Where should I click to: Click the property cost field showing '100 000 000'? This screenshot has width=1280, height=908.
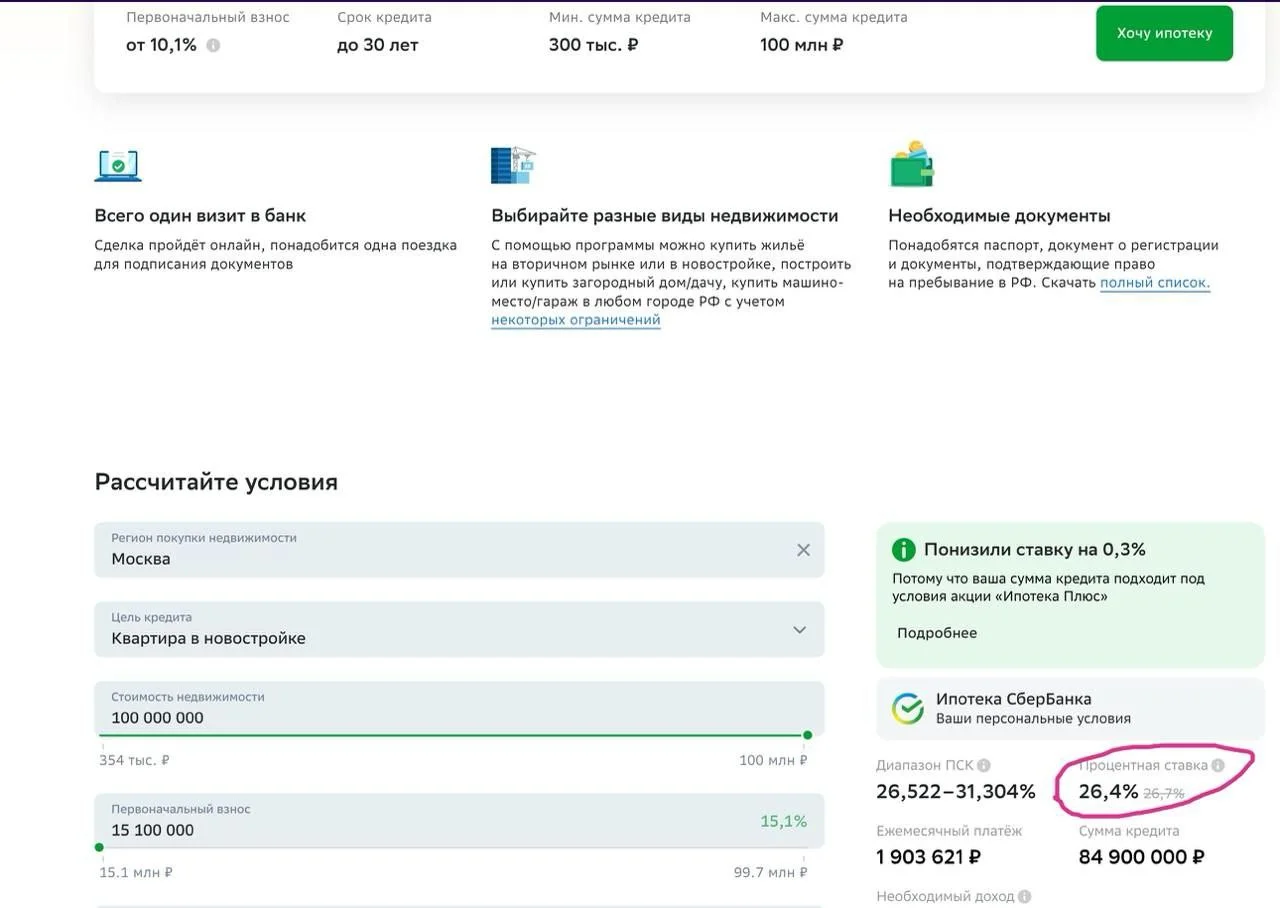click(x=459, y=709)
